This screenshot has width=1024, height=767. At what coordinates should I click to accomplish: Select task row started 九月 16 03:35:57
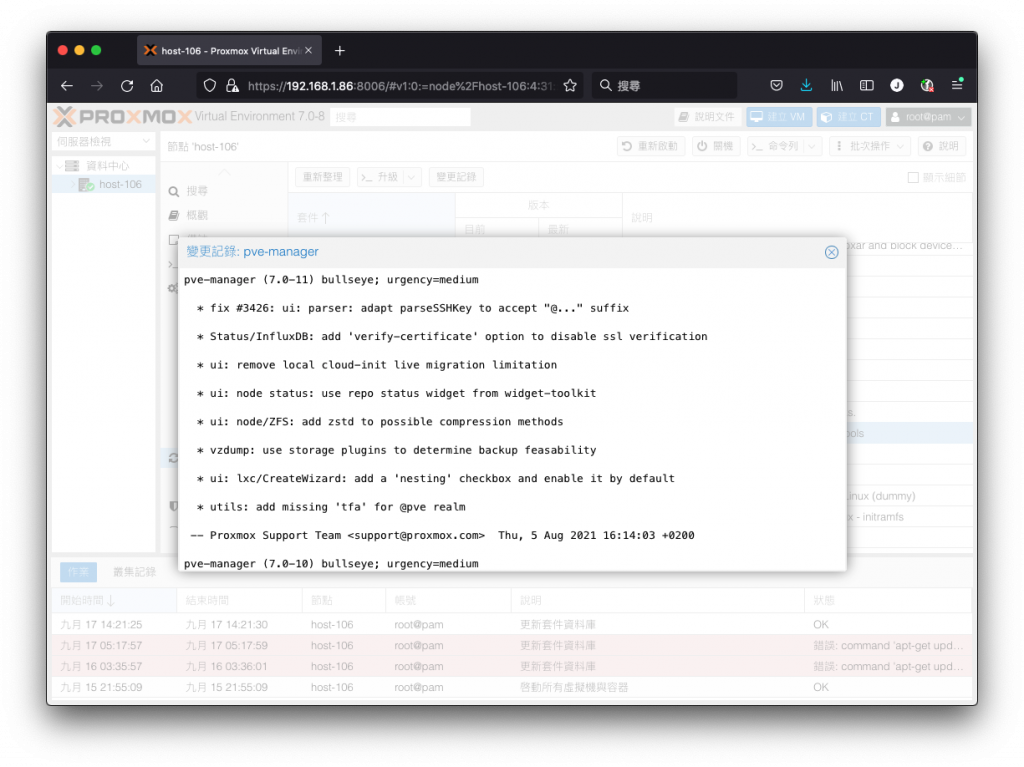point(511,666)
